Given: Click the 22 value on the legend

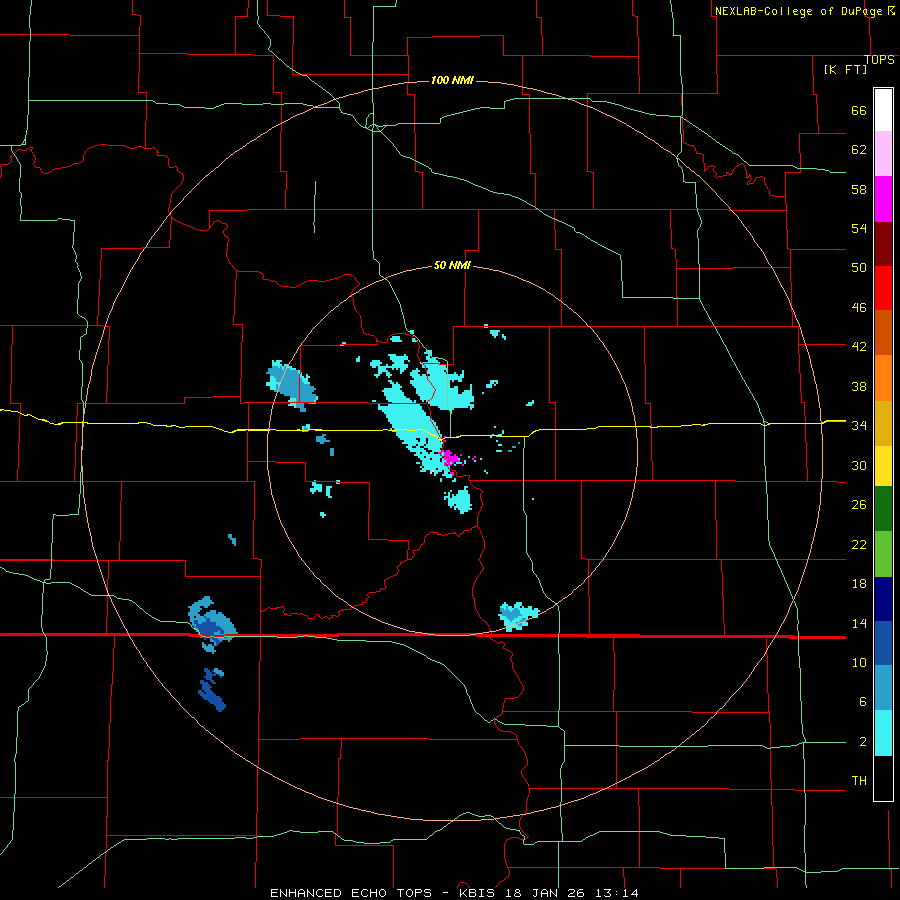Looking at the screenshot, I should 859,544.
